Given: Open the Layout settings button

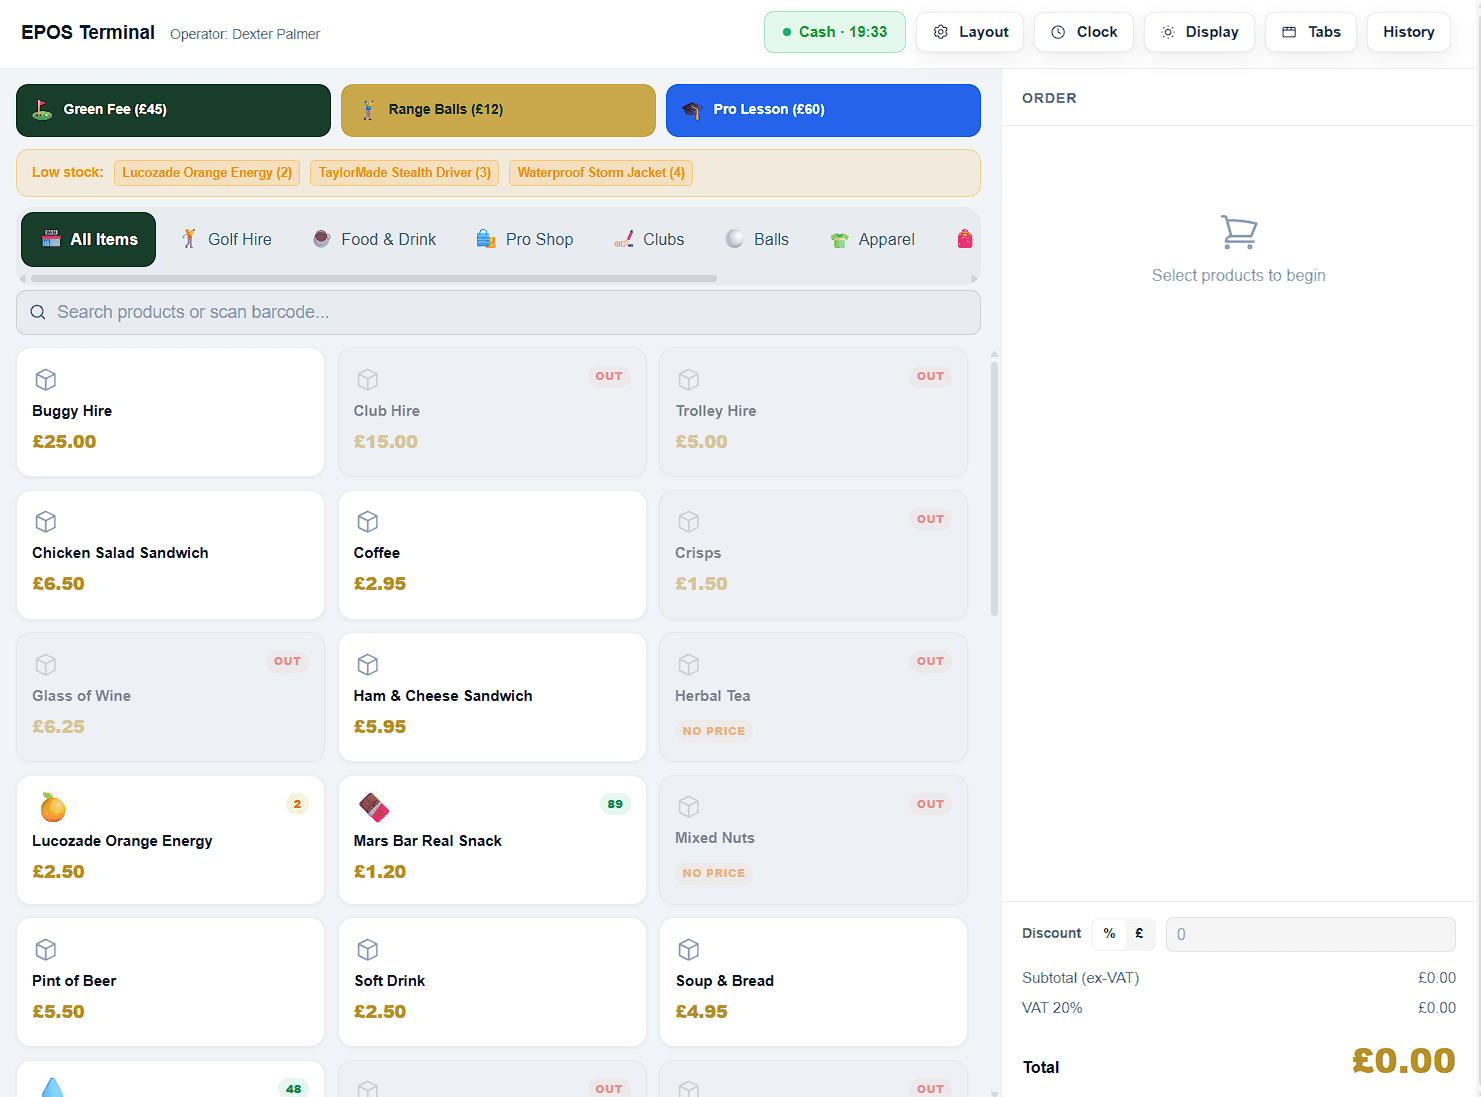Looking at the screenshot, I should [x=970, y=32].
